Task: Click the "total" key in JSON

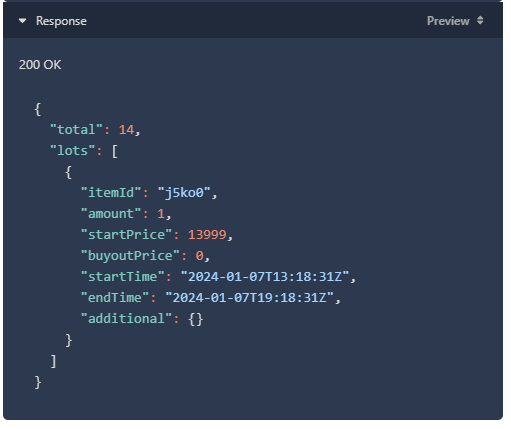Action: click(76, 130)
